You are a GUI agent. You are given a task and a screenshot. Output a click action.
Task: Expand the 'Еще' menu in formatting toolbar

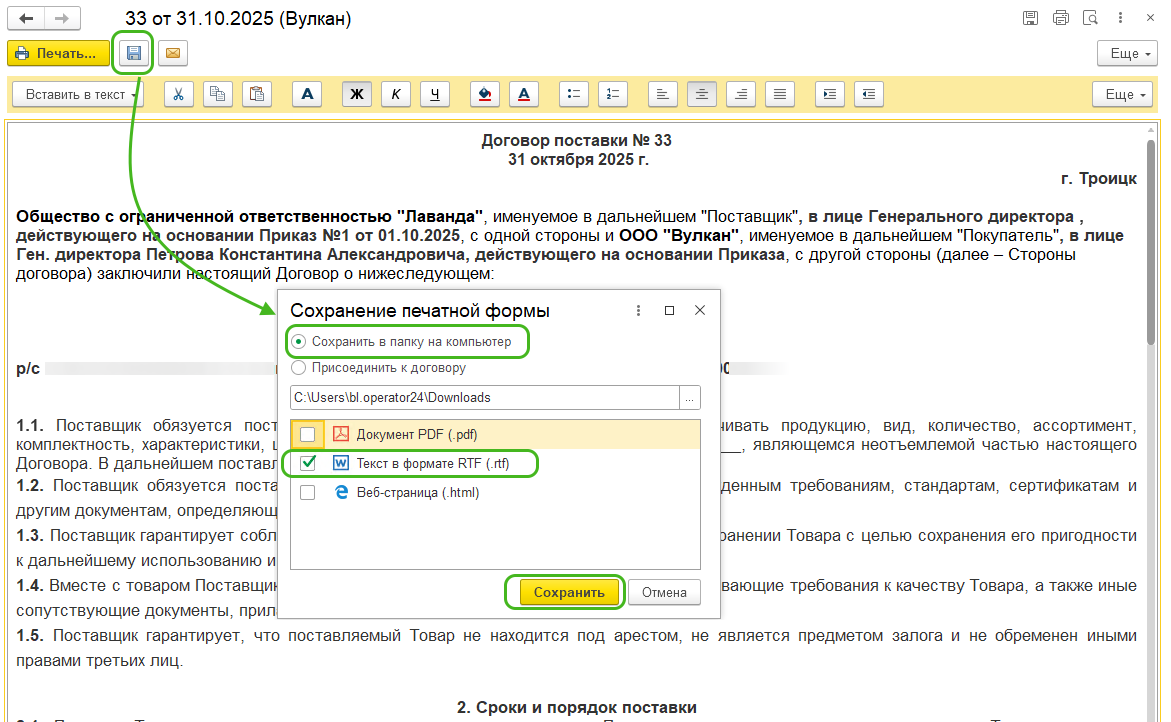click(1126, 94)
